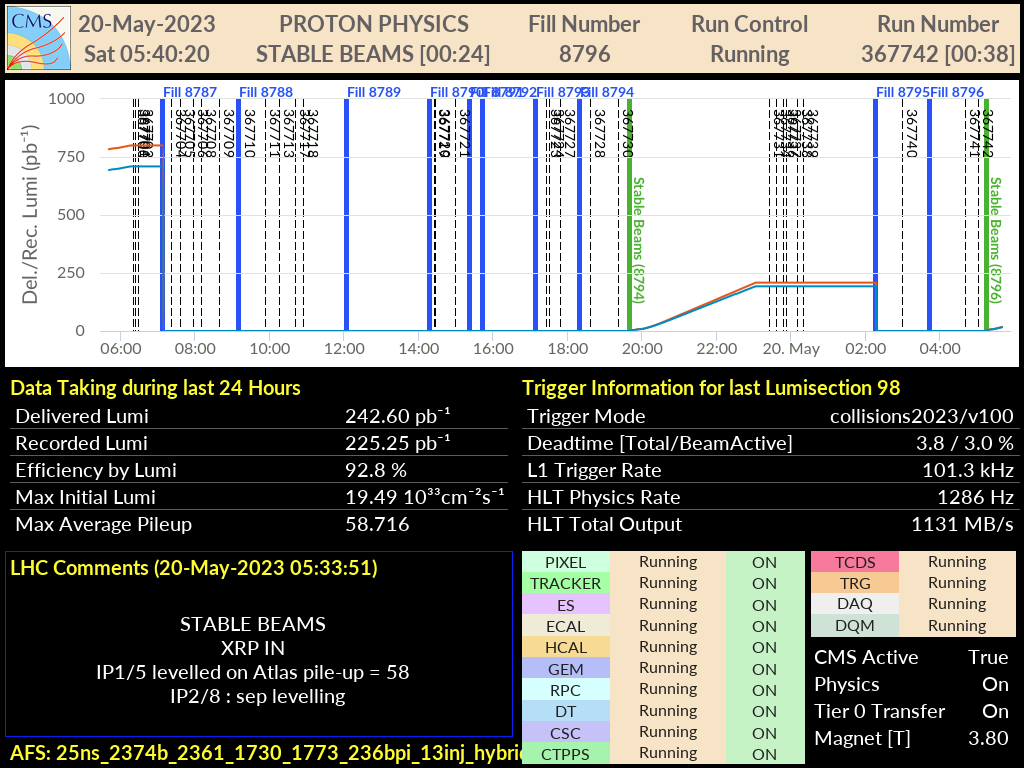Select the TRG status label

855,583
